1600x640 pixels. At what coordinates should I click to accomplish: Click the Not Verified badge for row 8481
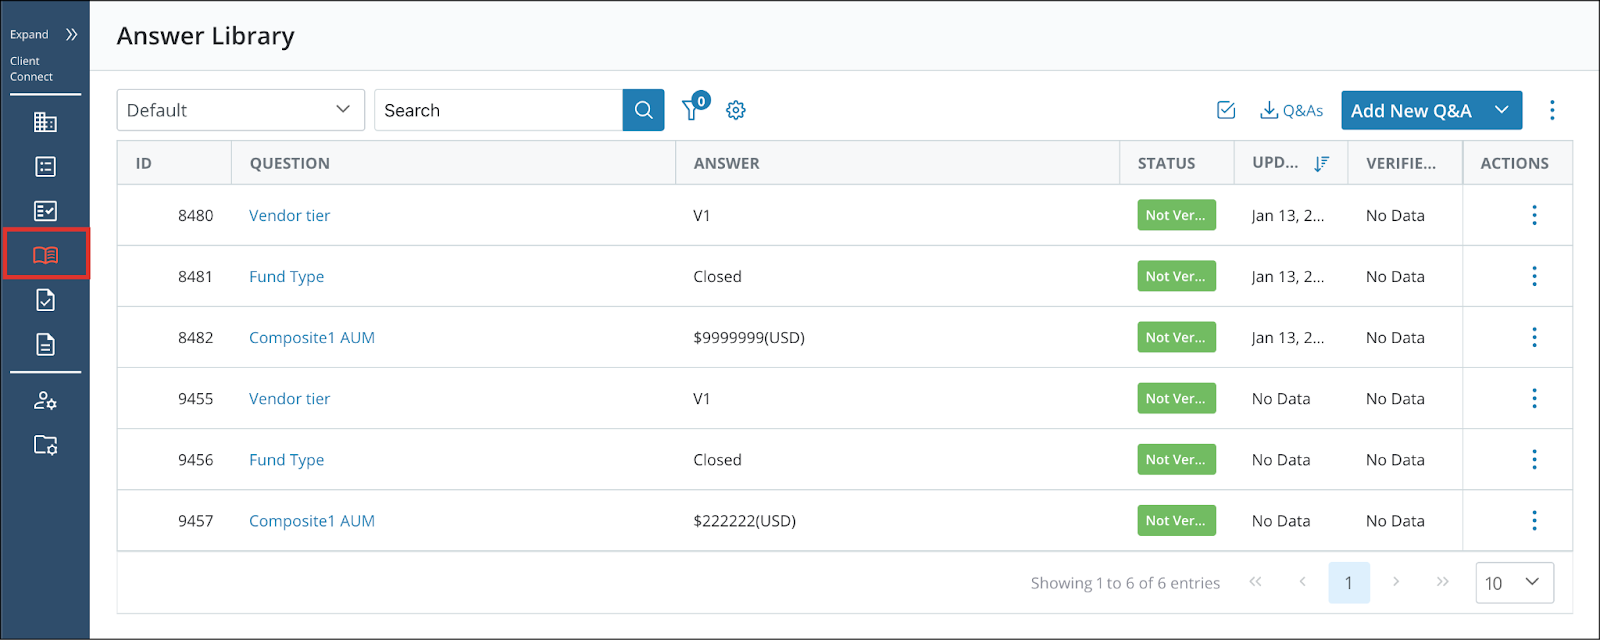coord(1176,276)
